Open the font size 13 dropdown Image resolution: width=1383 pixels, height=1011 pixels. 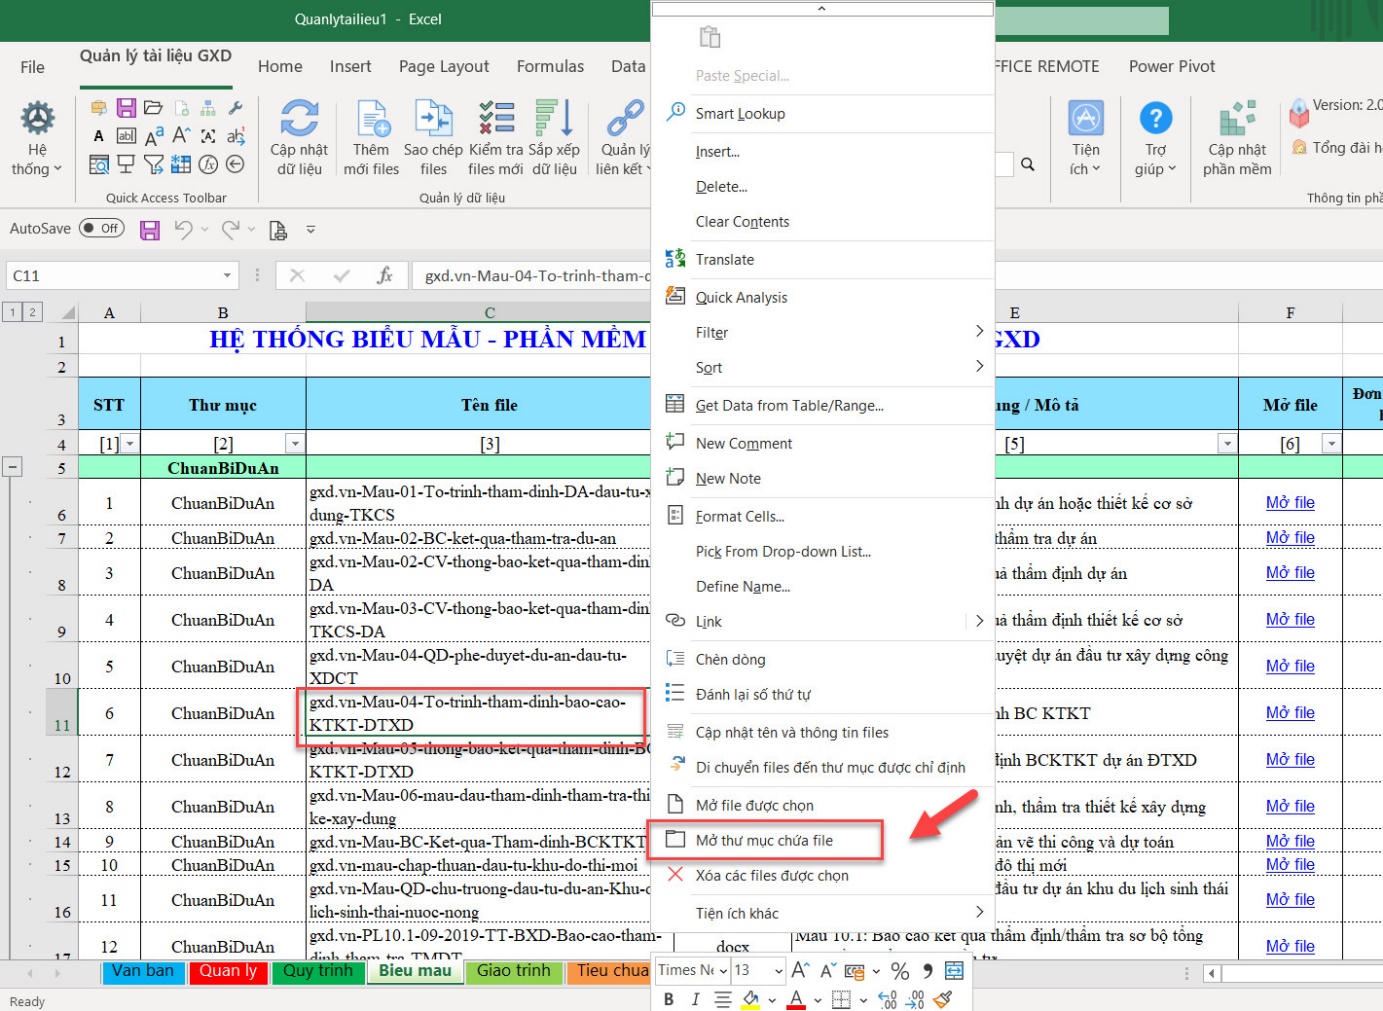point(778,971)
